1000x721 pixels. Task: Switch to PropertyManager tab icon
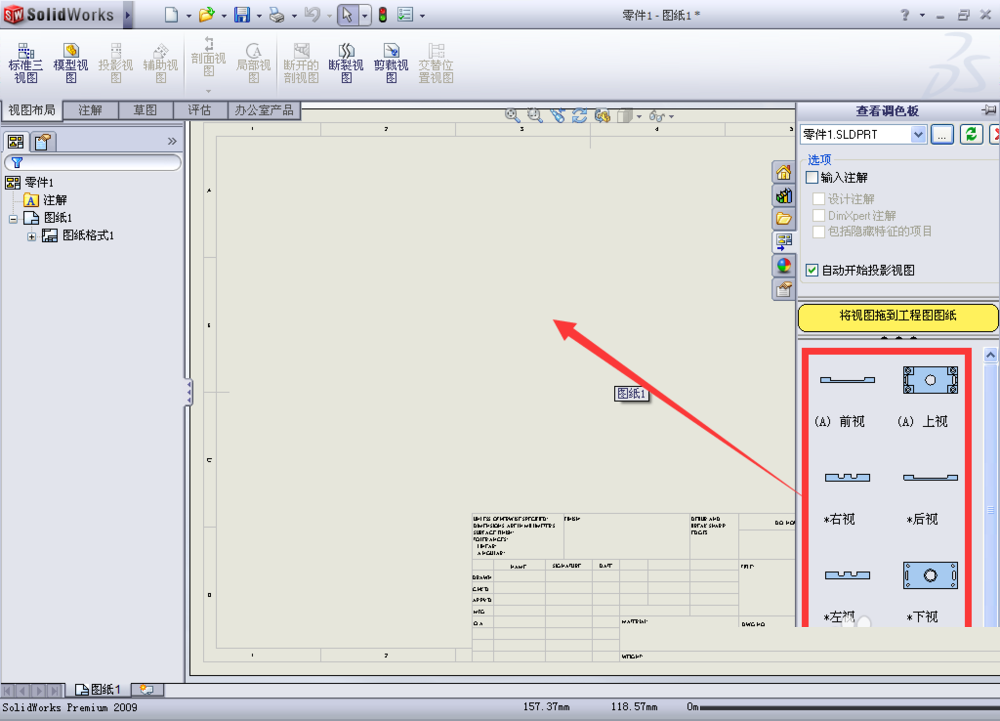tap(42, 142)
